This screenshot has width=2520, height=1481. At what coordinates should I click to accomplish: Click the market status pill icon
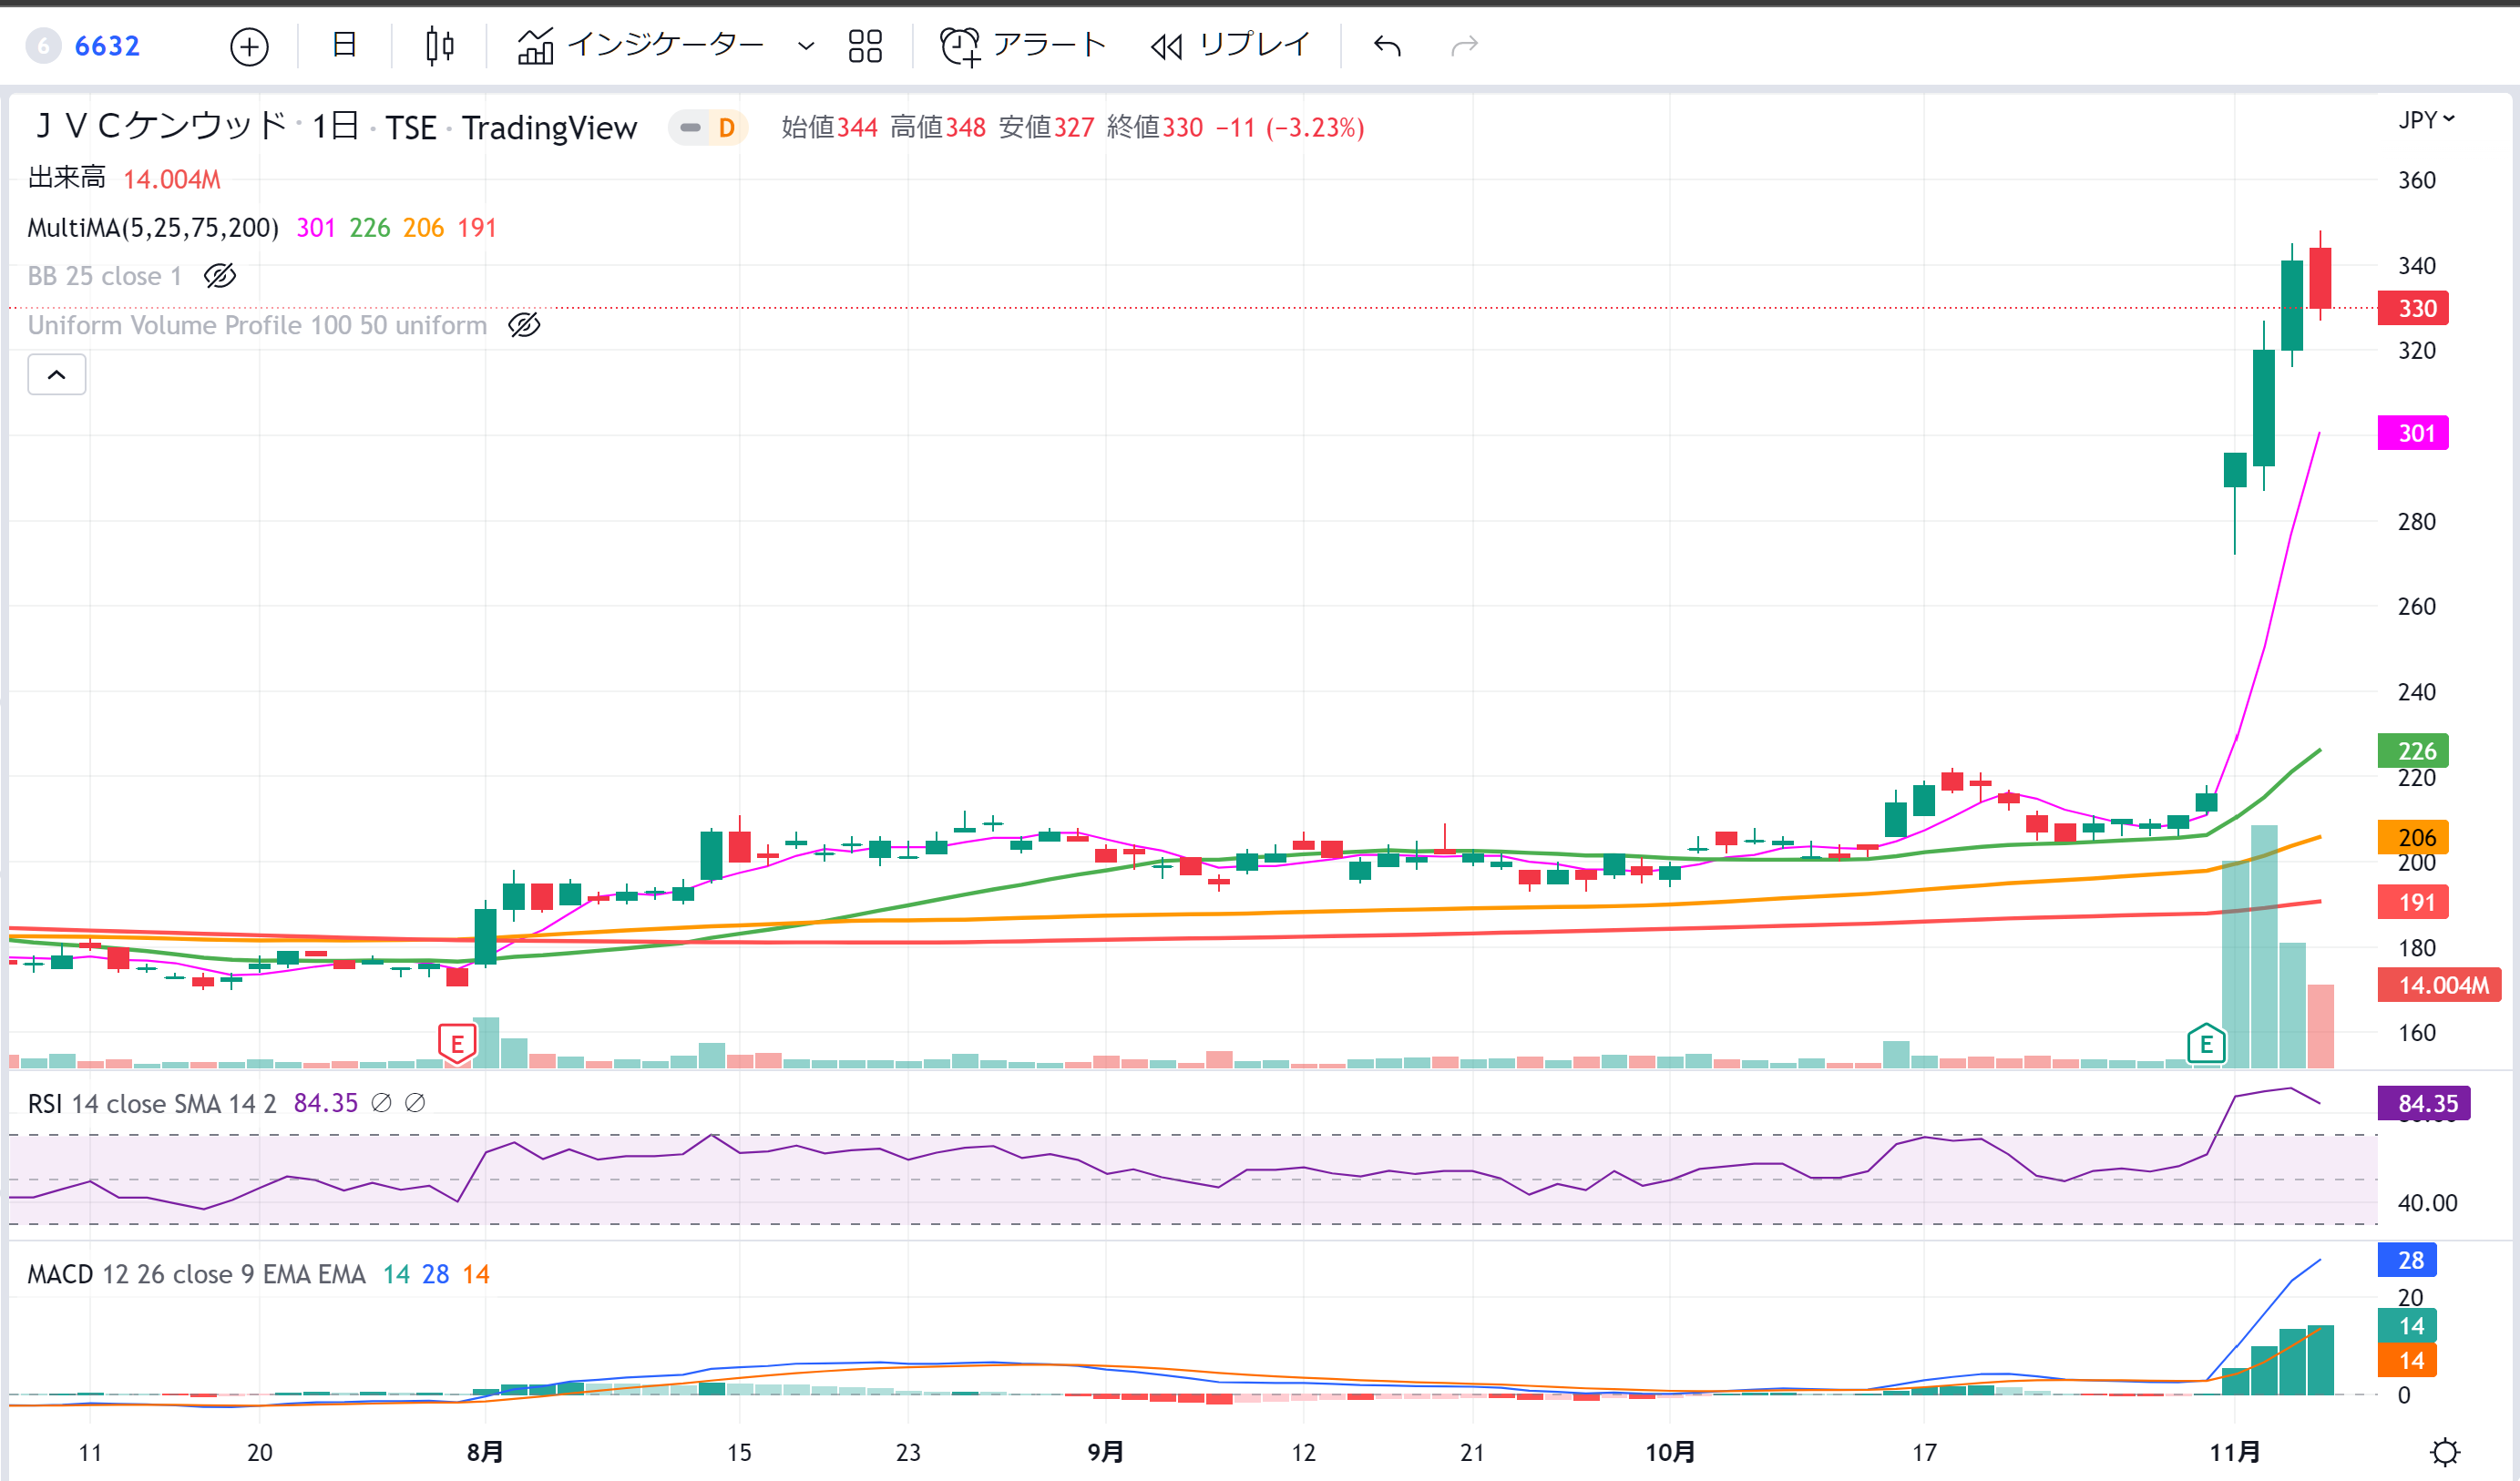click(690, 128)
